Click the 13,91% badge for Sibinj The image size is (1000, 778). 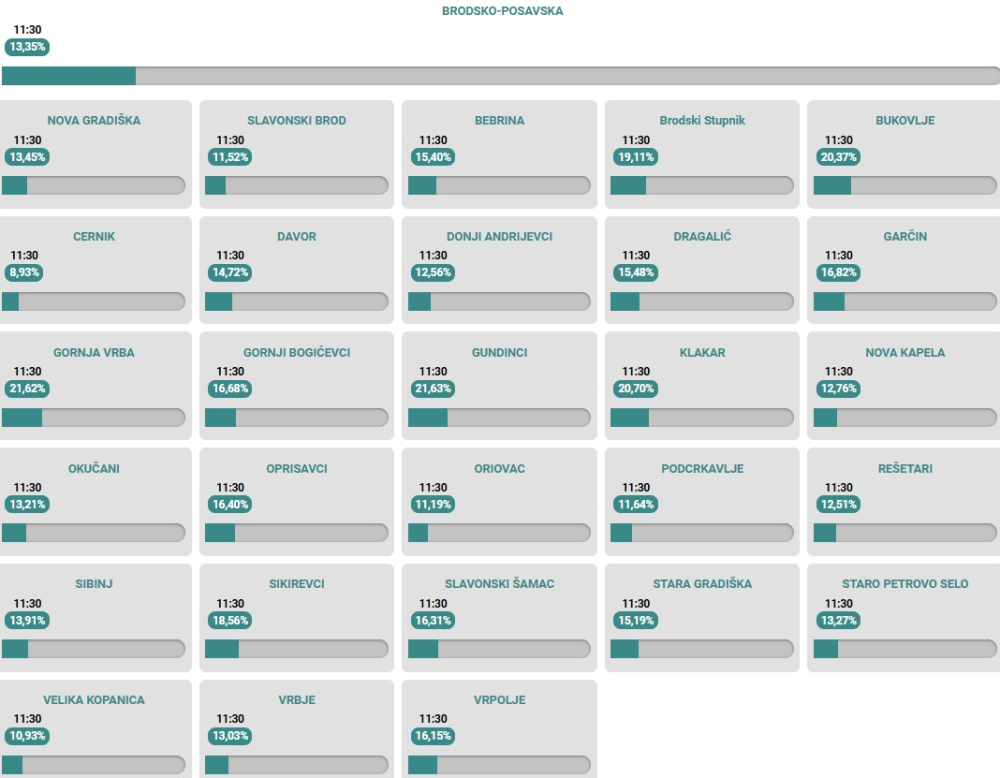(x=27, y=620)
